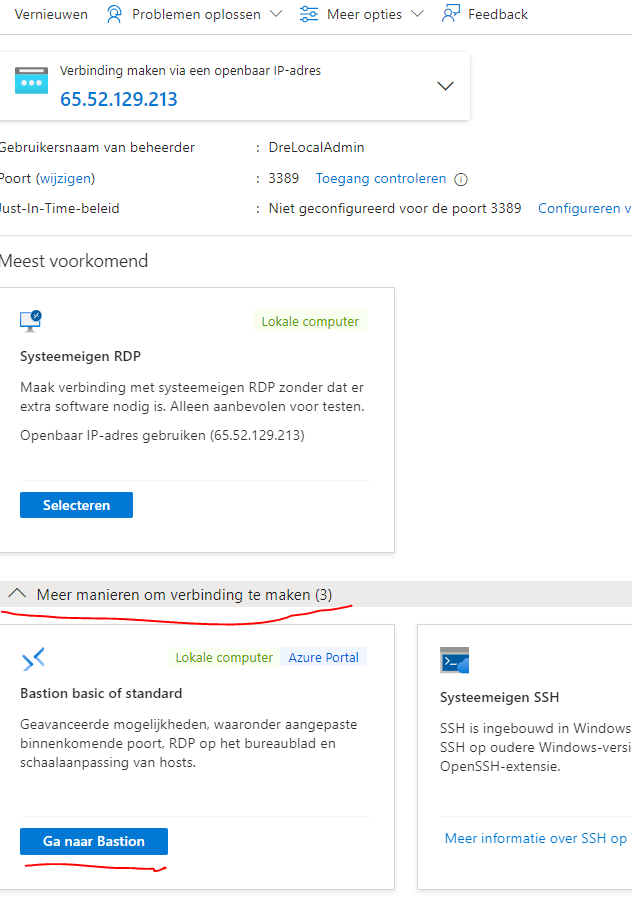Click the info icon next to Toegang controleren

click(x=461, y=179)
